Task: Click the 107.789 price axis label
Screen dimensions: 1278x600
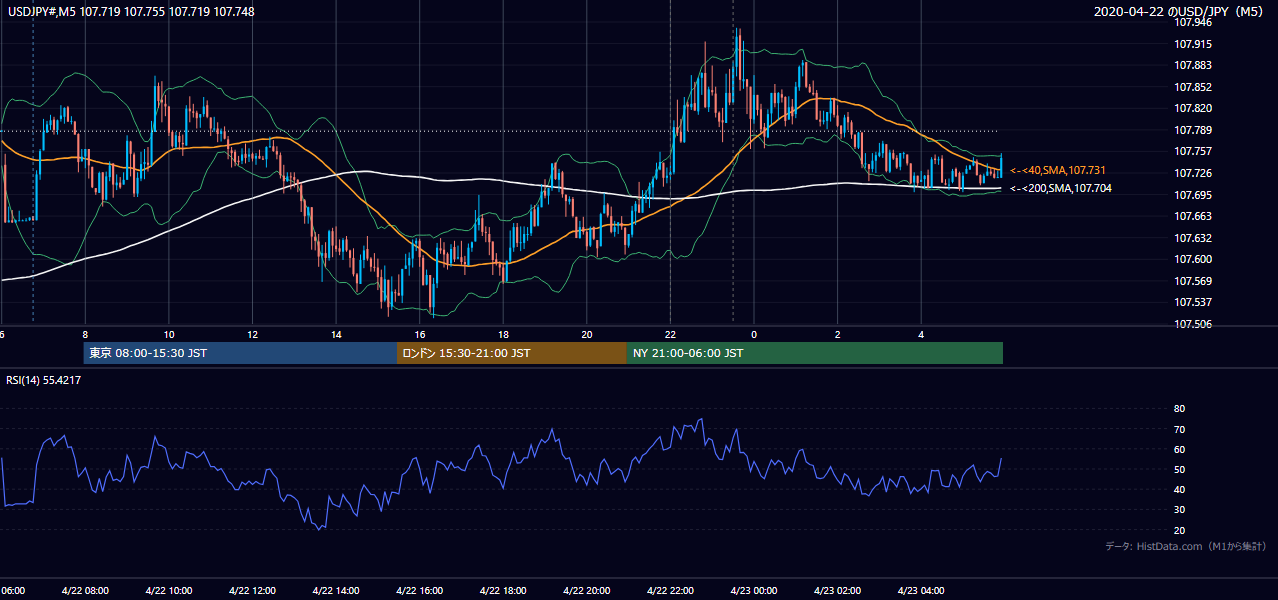Action: 1192,130
